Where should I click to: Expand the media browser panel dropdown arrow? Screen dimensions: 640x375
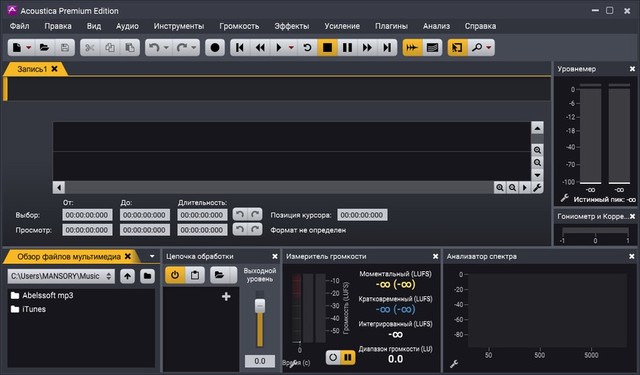point(152,257)
